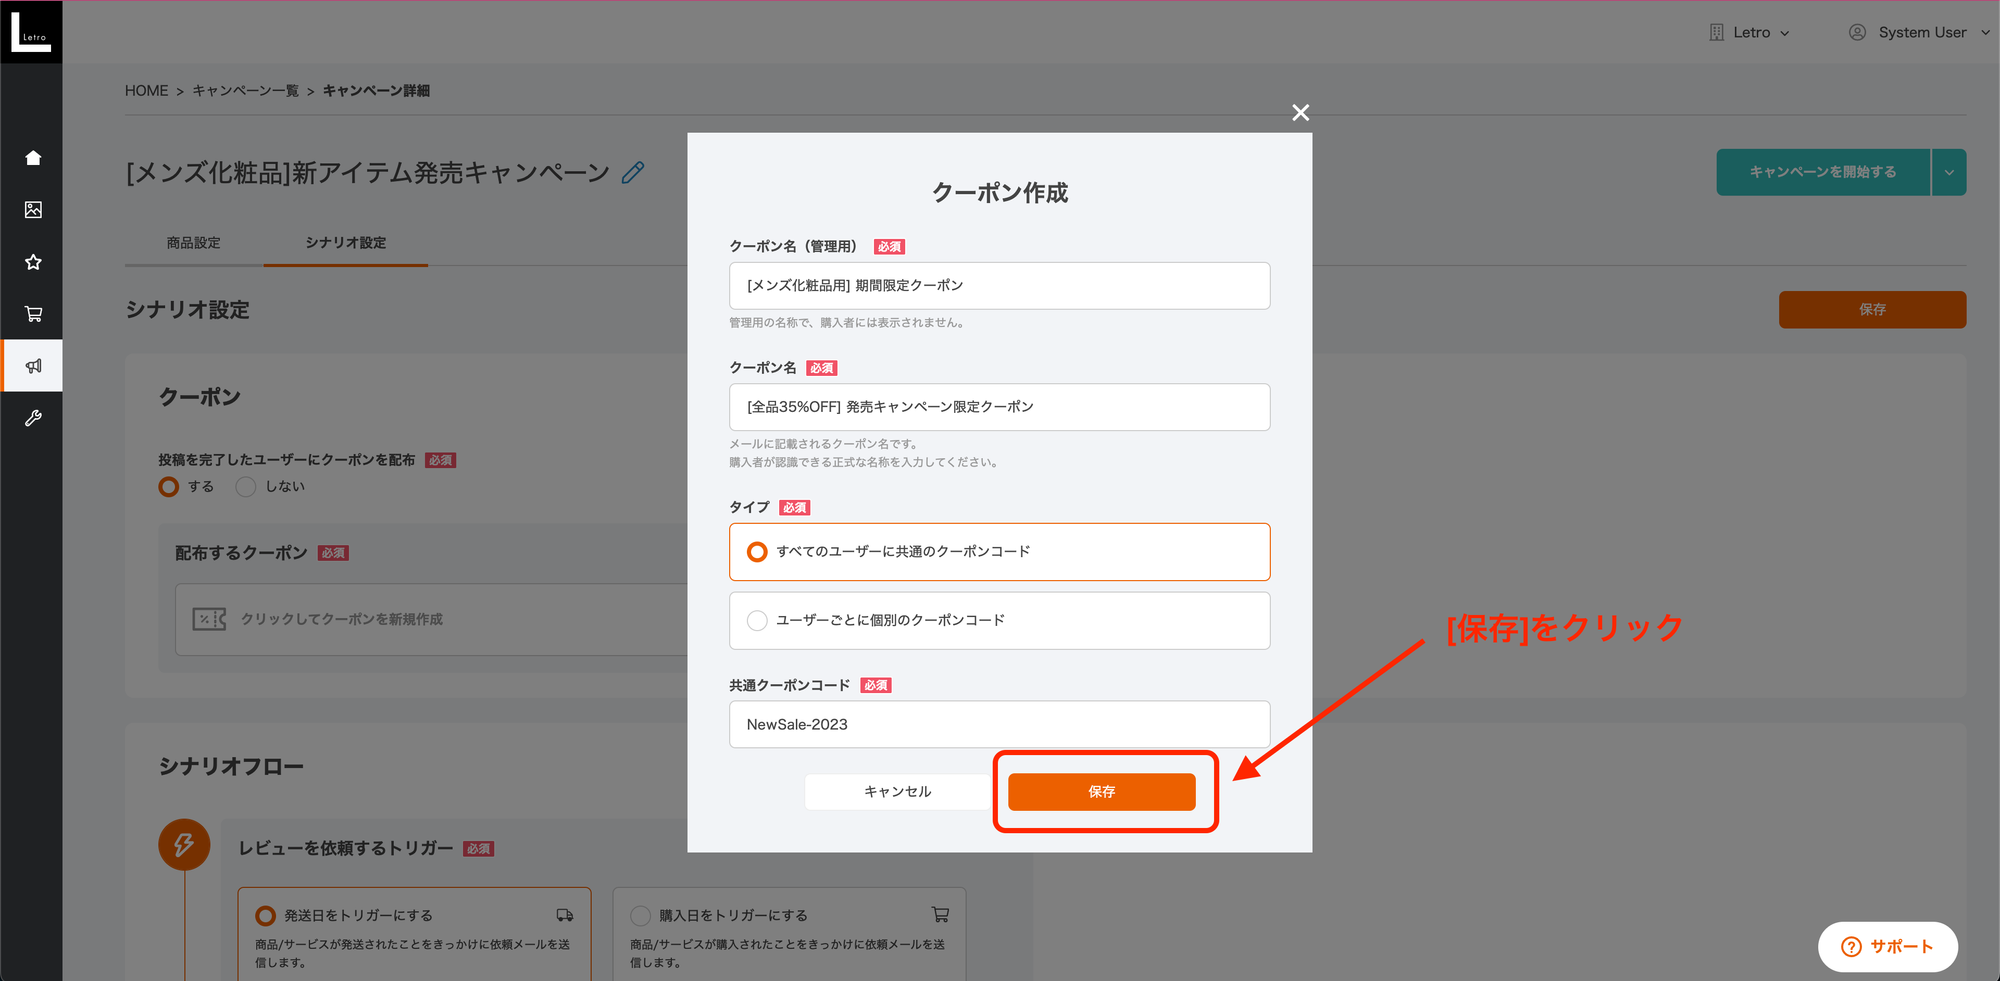Select ユーザーごとに個別のクーポンコード radio option
This screenshot has height=981, width=2000.
click(758, 621)
